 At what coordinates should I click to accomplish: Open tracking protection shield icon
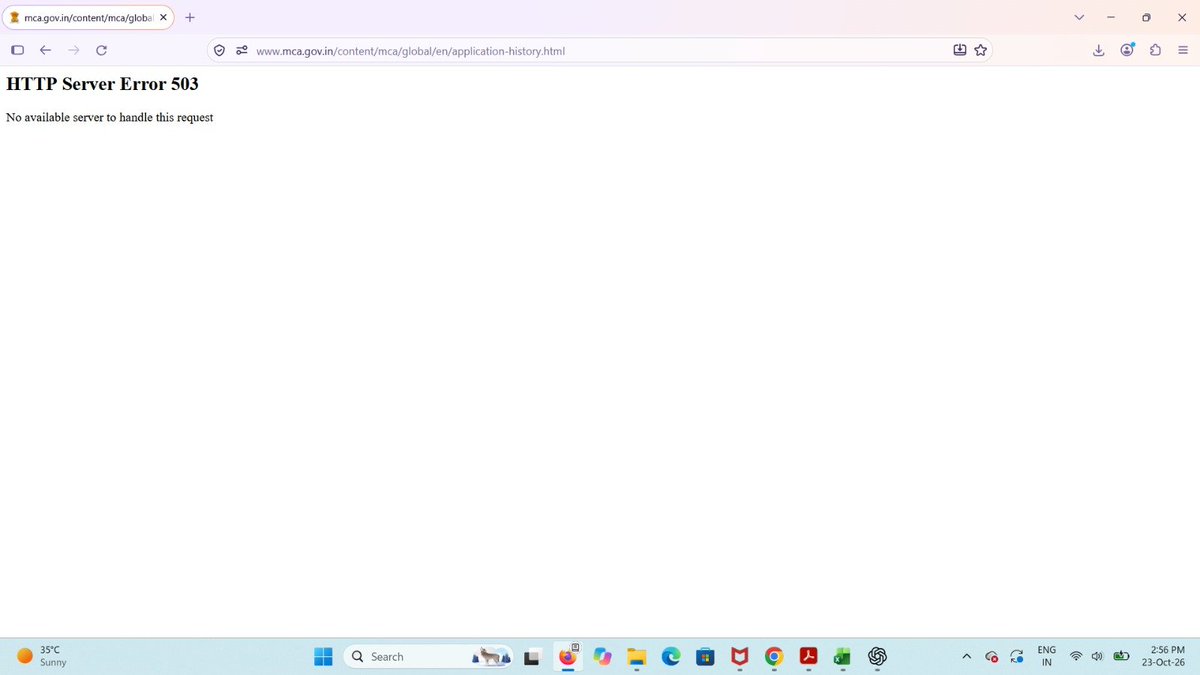[220, 50]
